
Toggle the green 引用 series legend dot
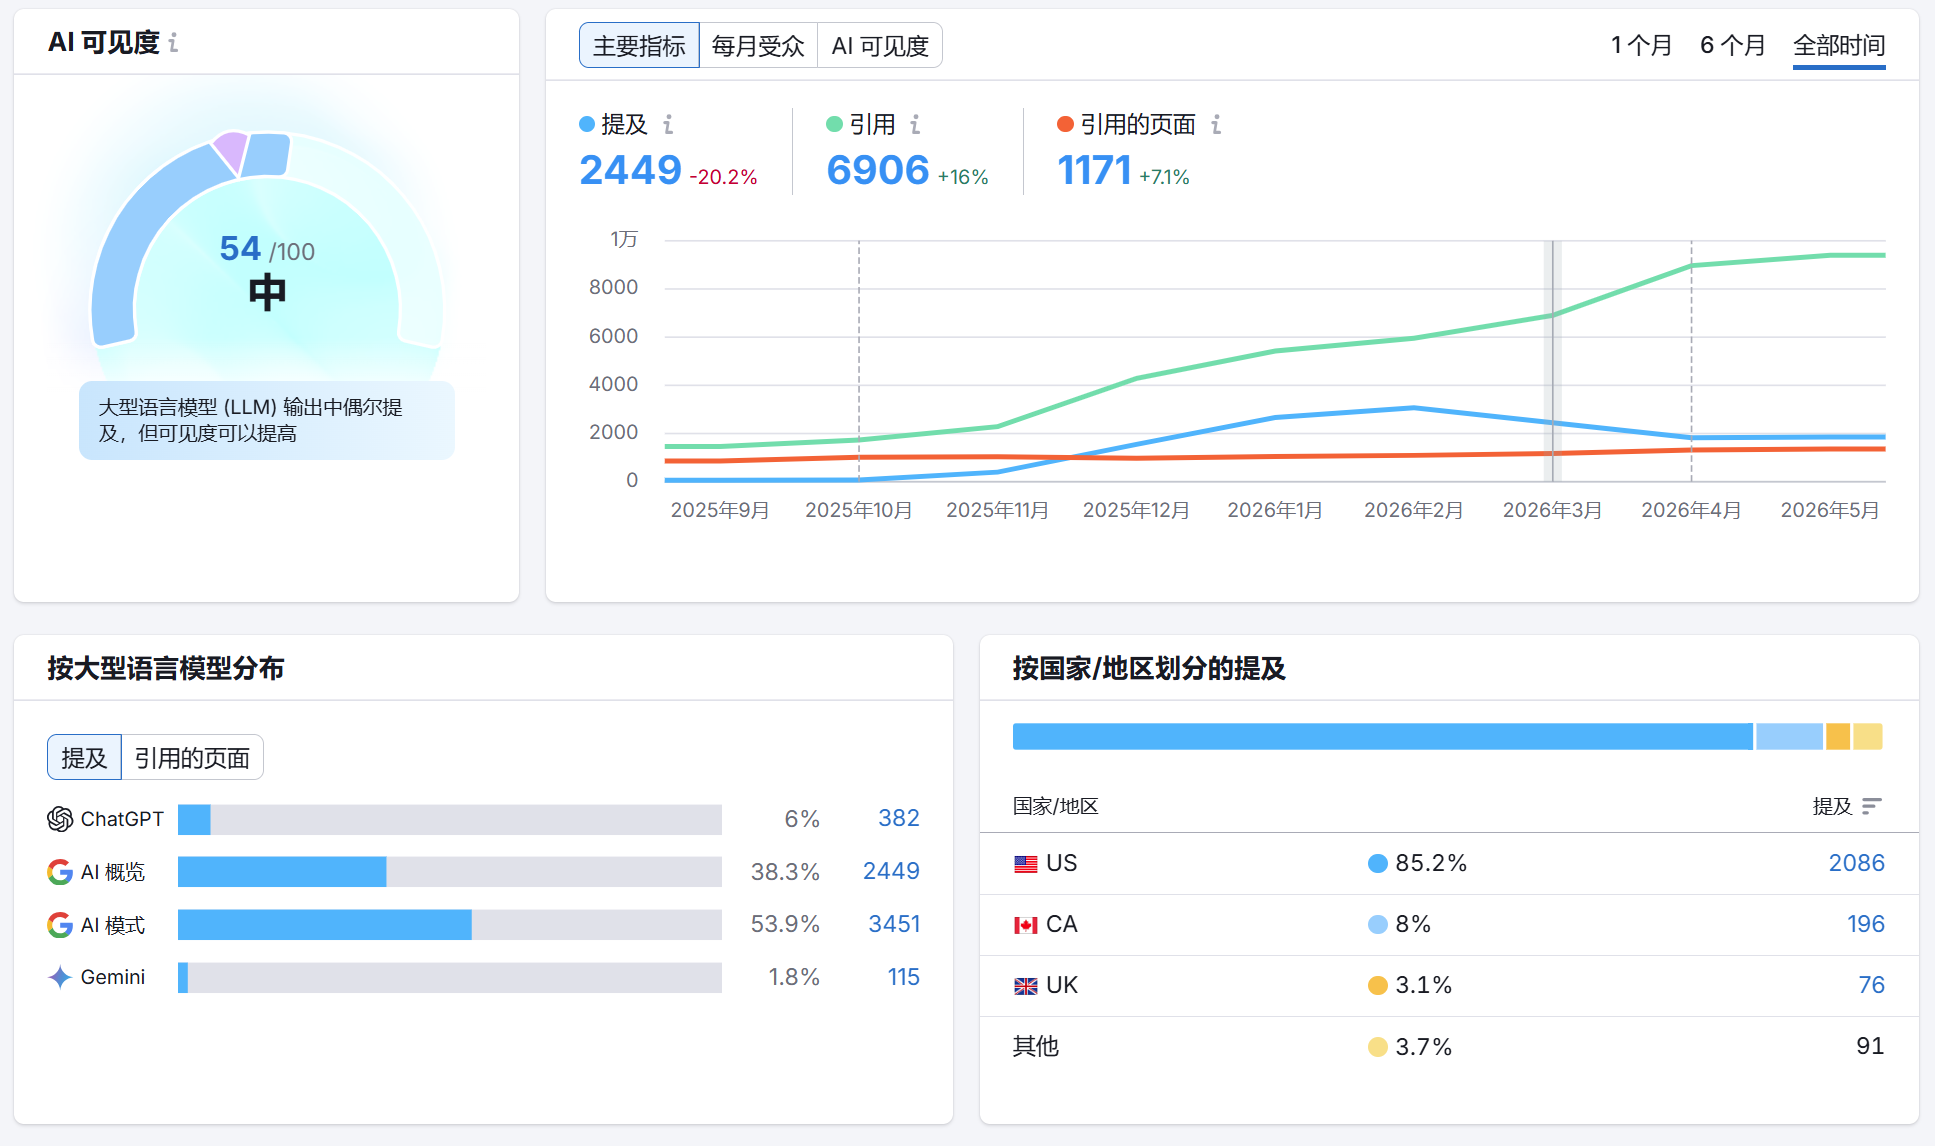pyautogui.click(x=834, y=124)
